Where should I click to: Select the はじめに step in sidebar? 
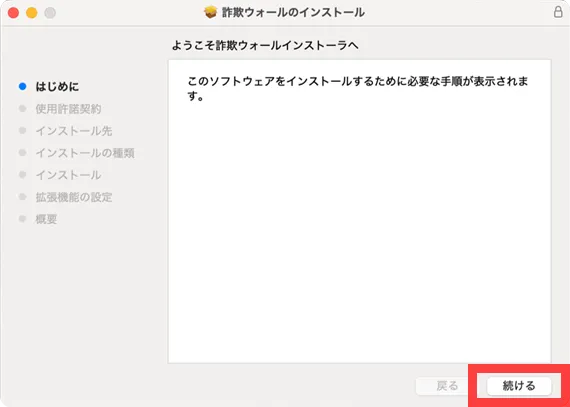tap(57, 86)
